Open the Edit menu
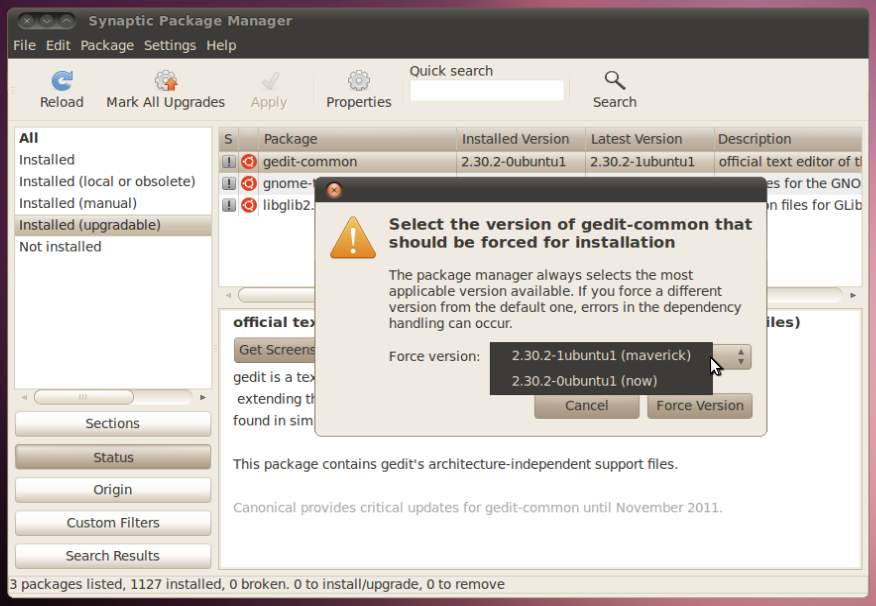Screen dimensions: 876x606 click(58, 45)
